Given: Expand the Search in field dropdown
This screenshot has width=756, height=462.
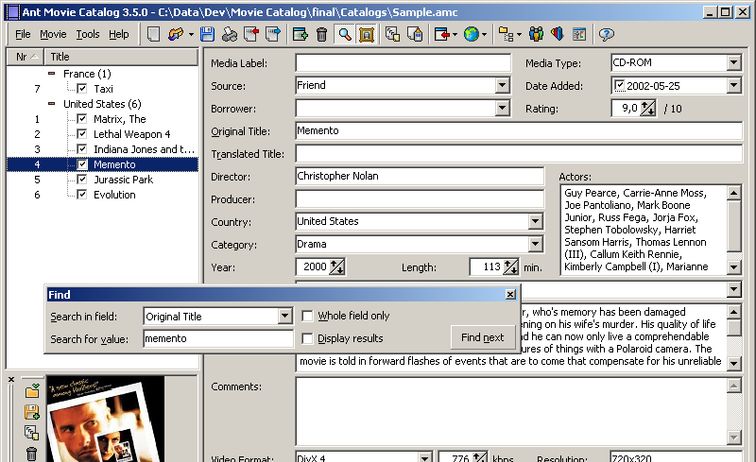Looking at the screenshot, I should coord(284,316).
